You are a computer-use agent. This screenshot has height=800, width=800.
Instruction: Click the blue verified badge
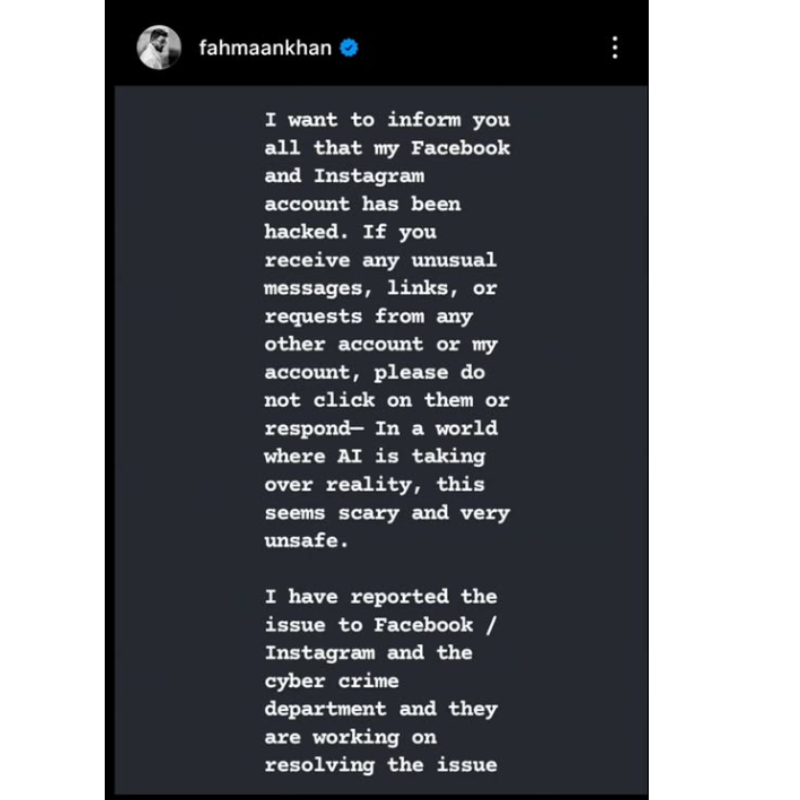pyautogui.click(x=351, y=47)
